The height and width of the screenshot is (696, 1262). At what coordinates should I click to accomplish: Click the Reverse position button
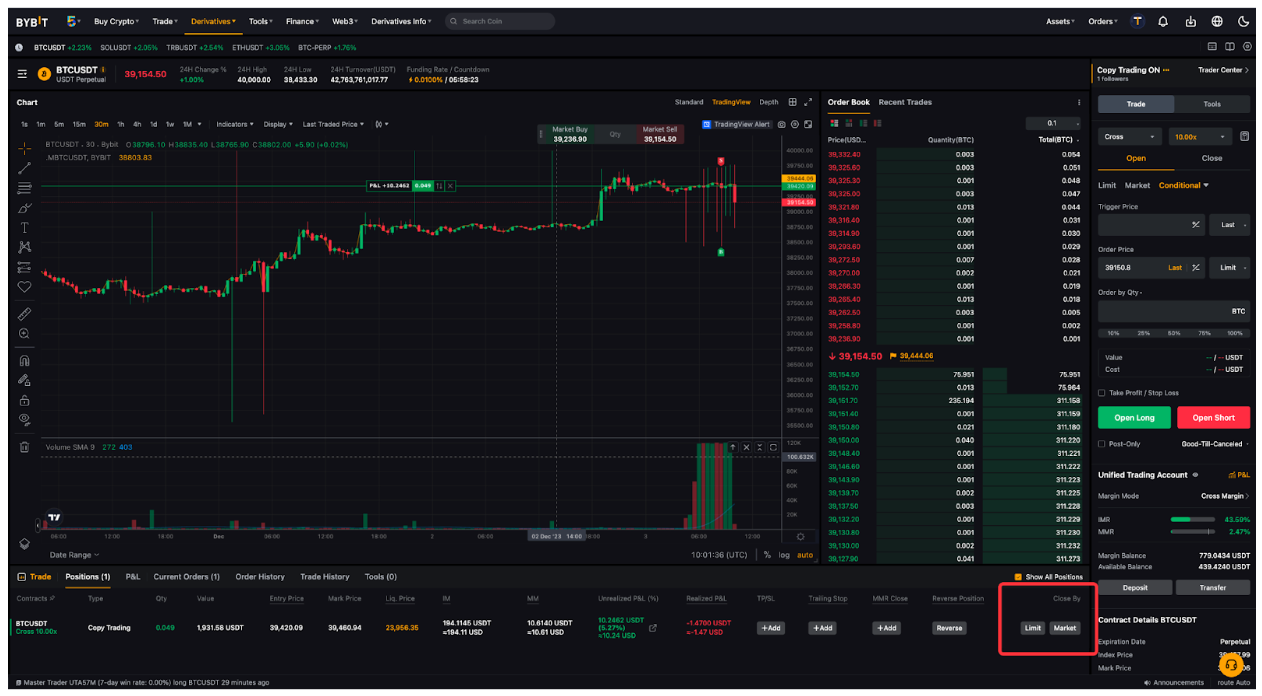click(948, 628)
